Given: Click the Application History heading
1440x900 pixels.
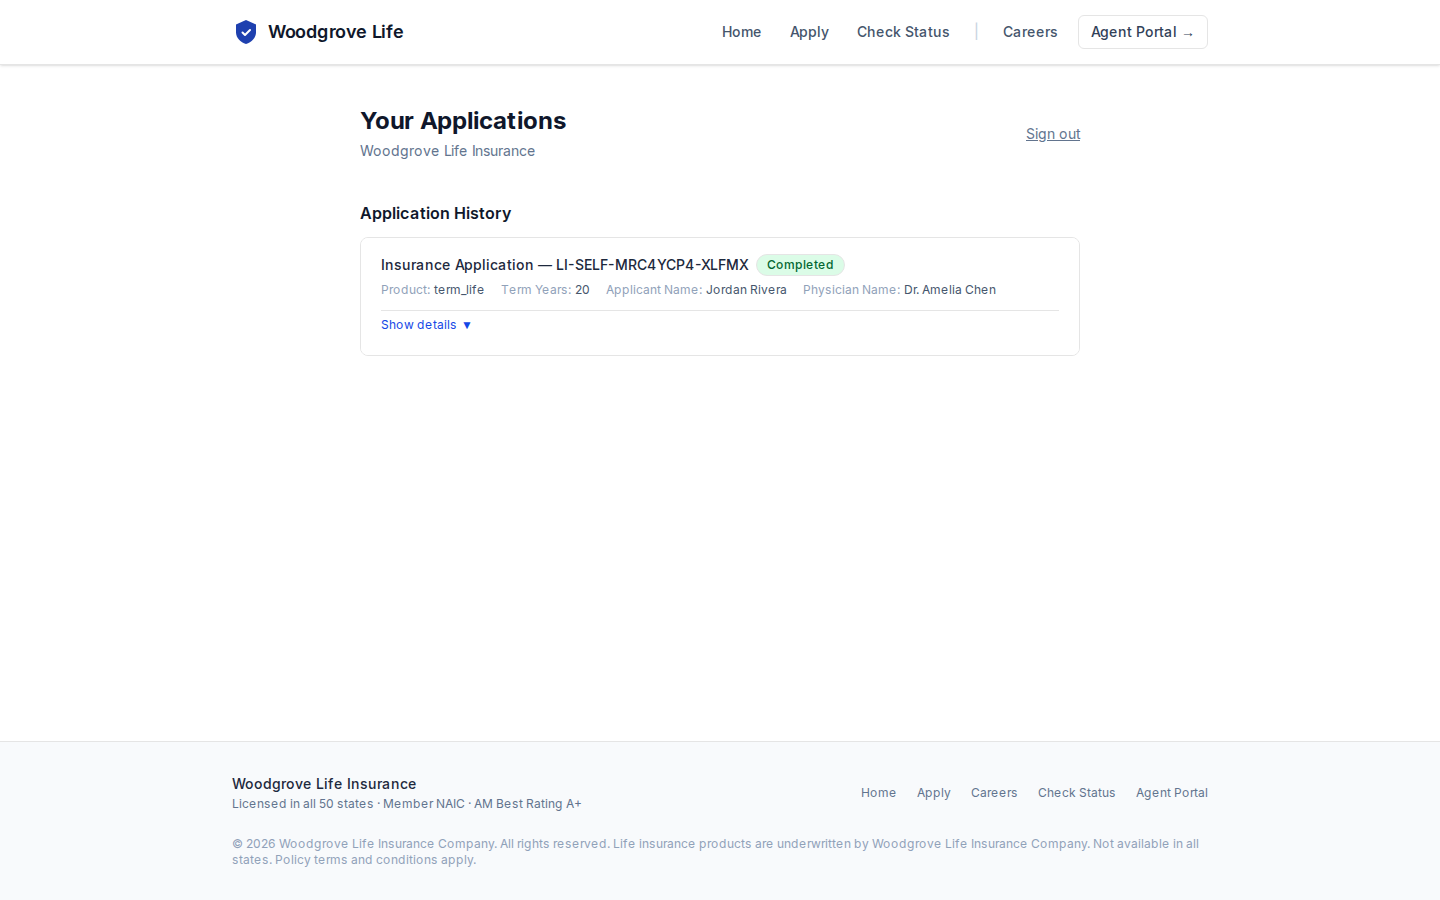Looking at the screenshot, I should pyautogui.click(x=435, y=213).
